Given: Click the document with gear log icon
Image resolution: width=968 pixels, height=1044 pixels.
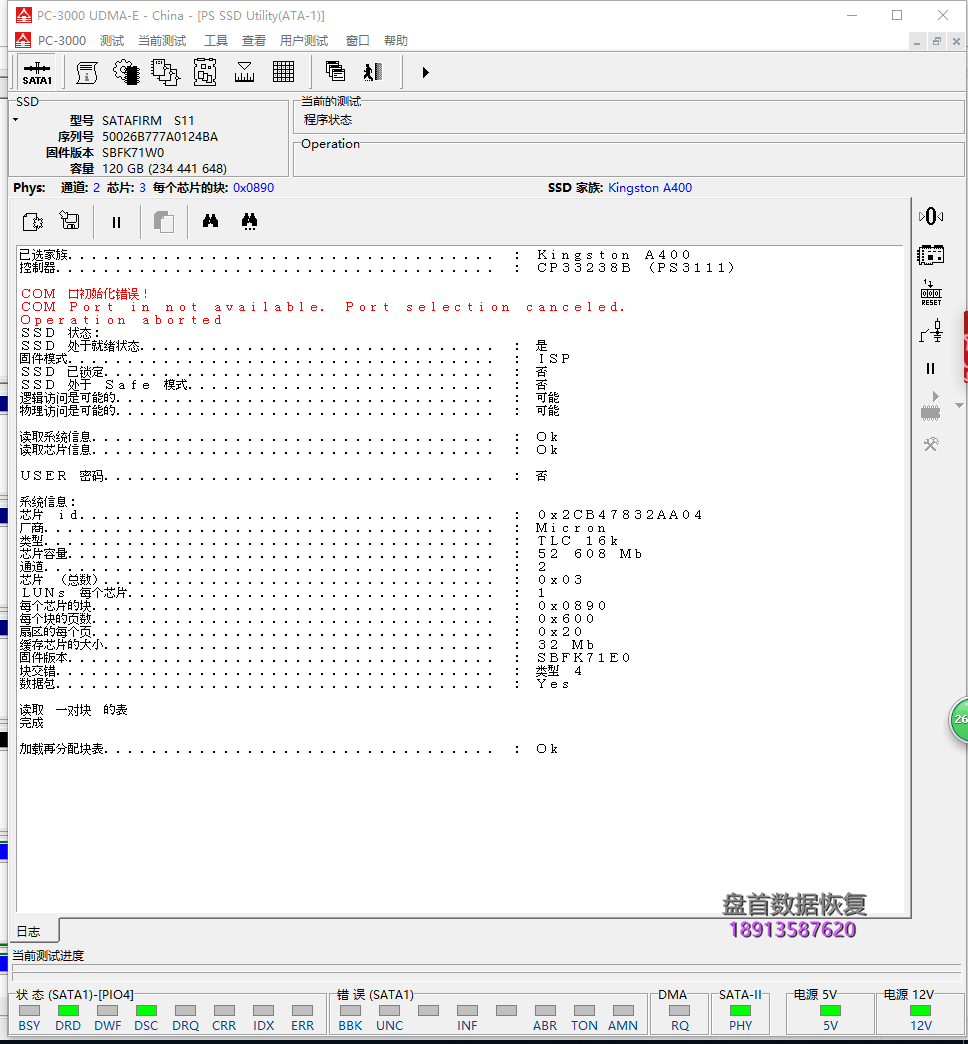Looking at the screenshot, I should coord(33,222).
